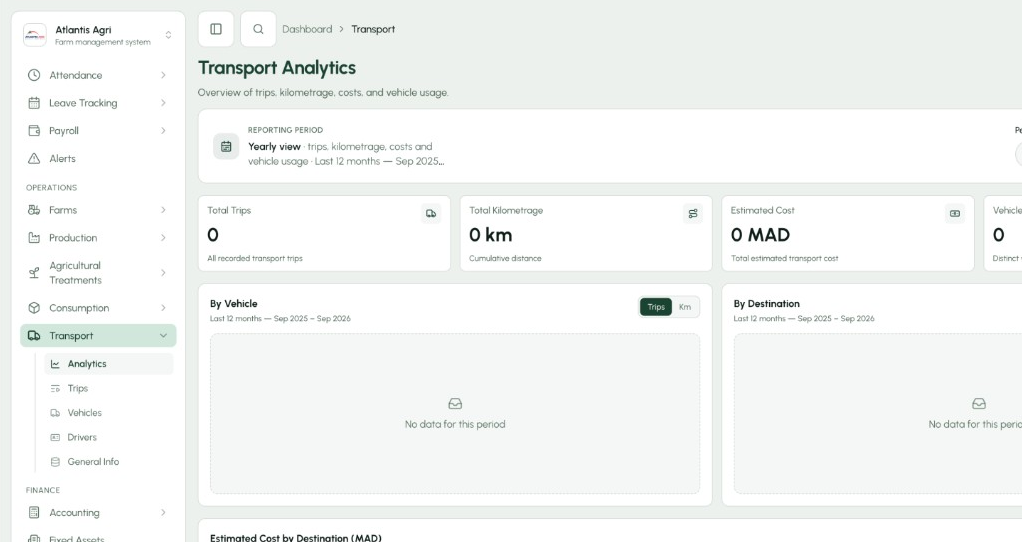The height and width of the screenshot is (542, 1022).
Task: Click the Payroll wallet icon
Action: coord(34,131)
